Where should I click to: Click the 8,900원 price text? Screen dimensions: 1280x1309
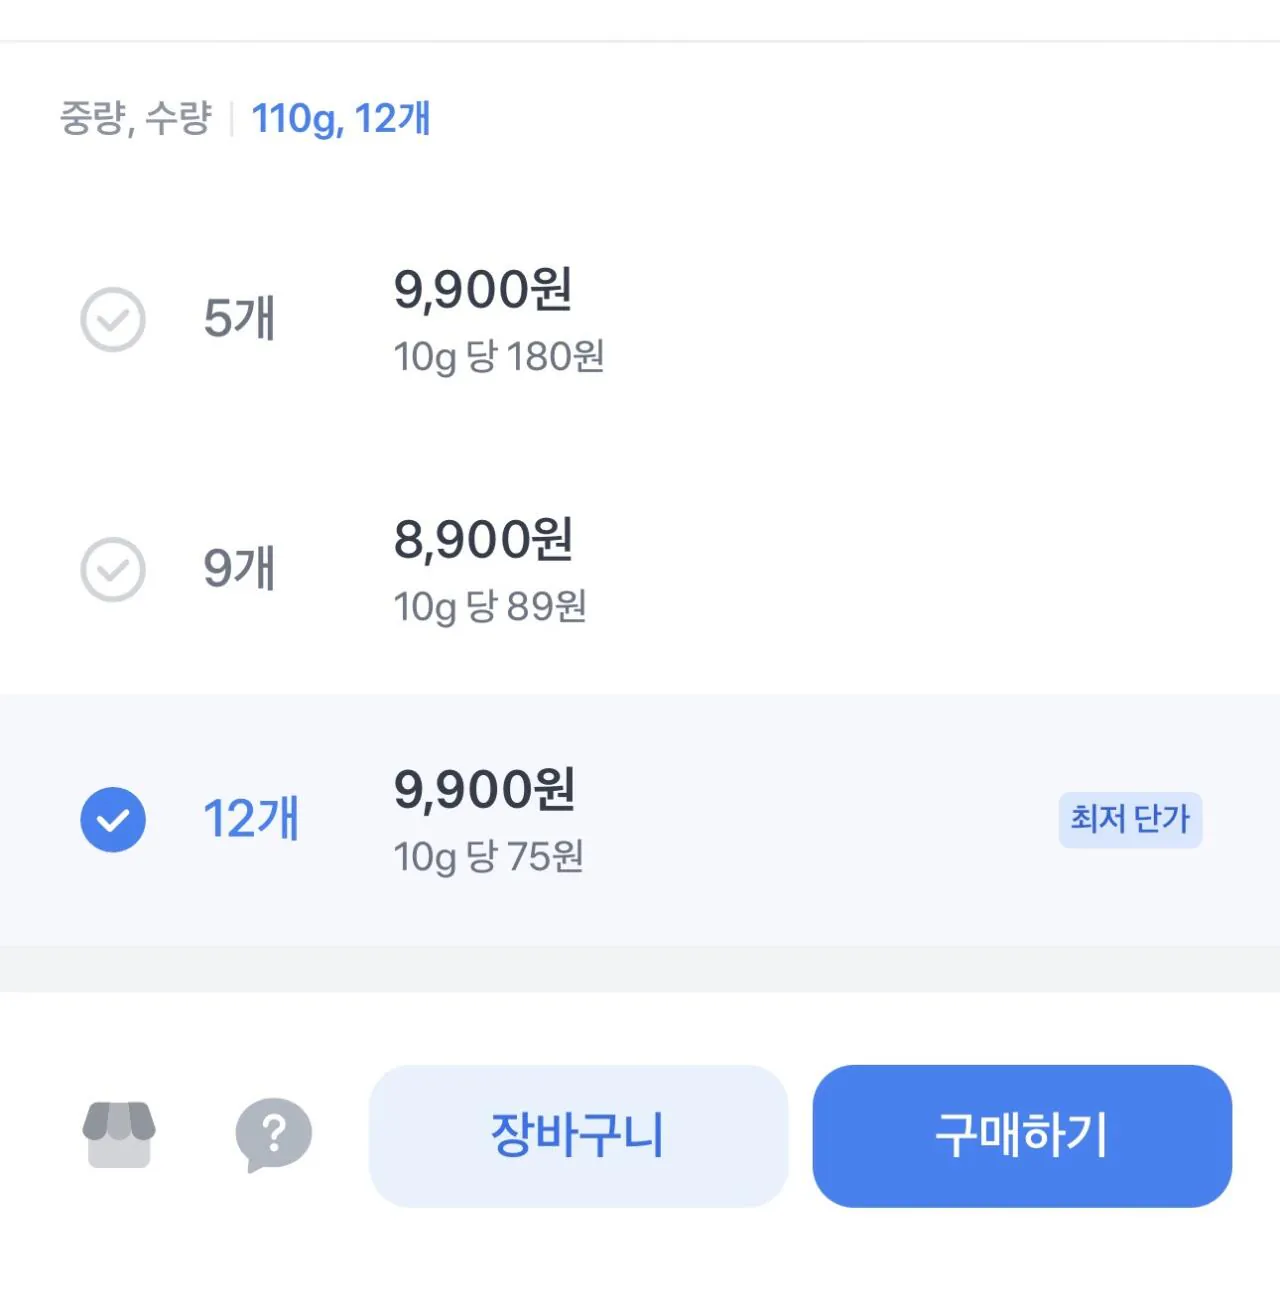(x=483, y=540)
